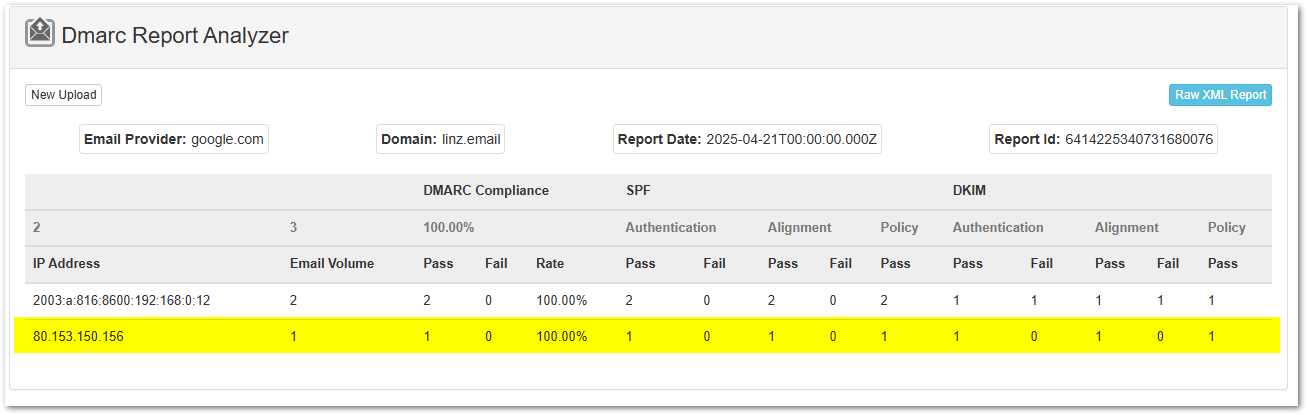The width and height of the screenshot is (1307, 415).
Task: Click the IP Address column header
Action: click(66, 264)
